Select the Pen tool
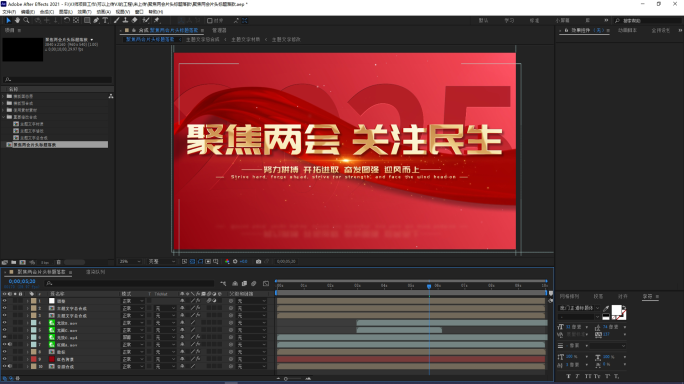This screenshot has width=684, height=384. [x=96, y=21]
